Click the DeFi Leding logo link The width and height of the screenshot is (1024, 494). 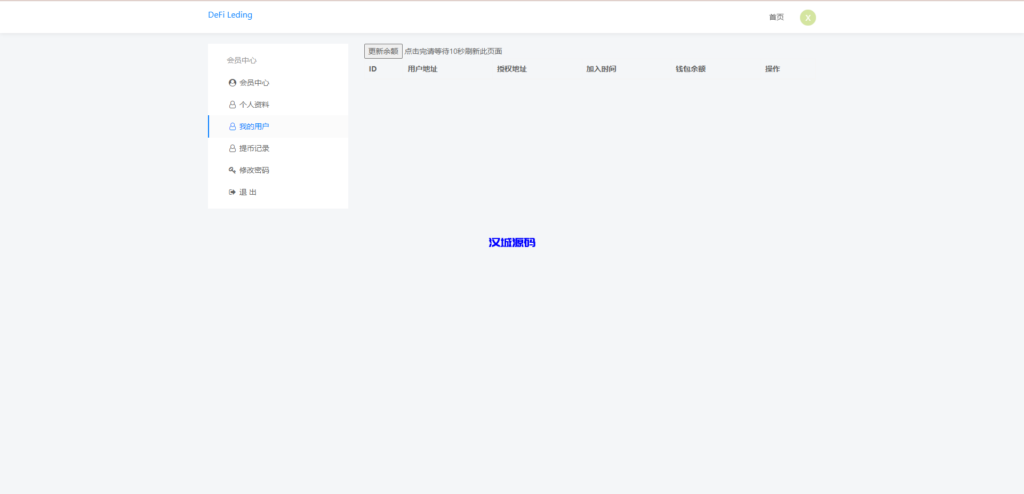[230, 15]
